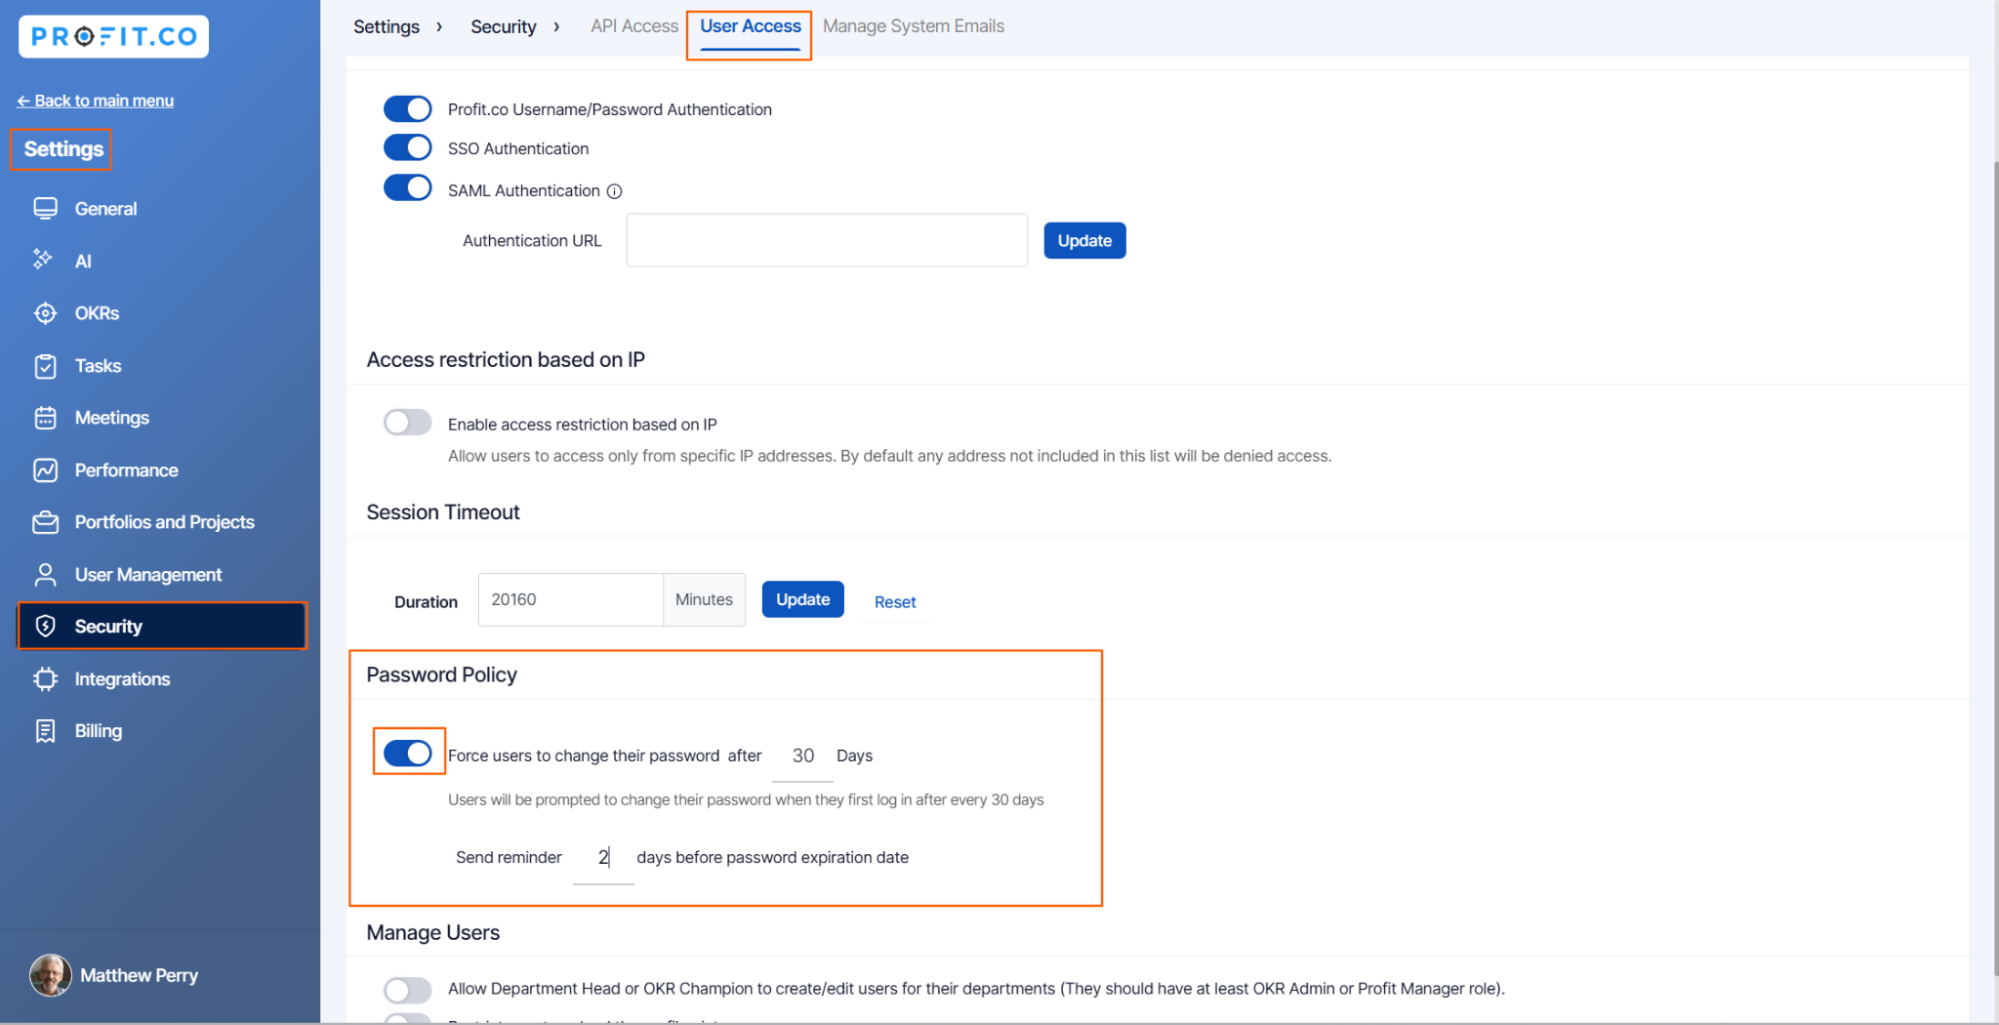Click Matthew Perry profile avatar
1999x1025 pixels.
(50, 975)
